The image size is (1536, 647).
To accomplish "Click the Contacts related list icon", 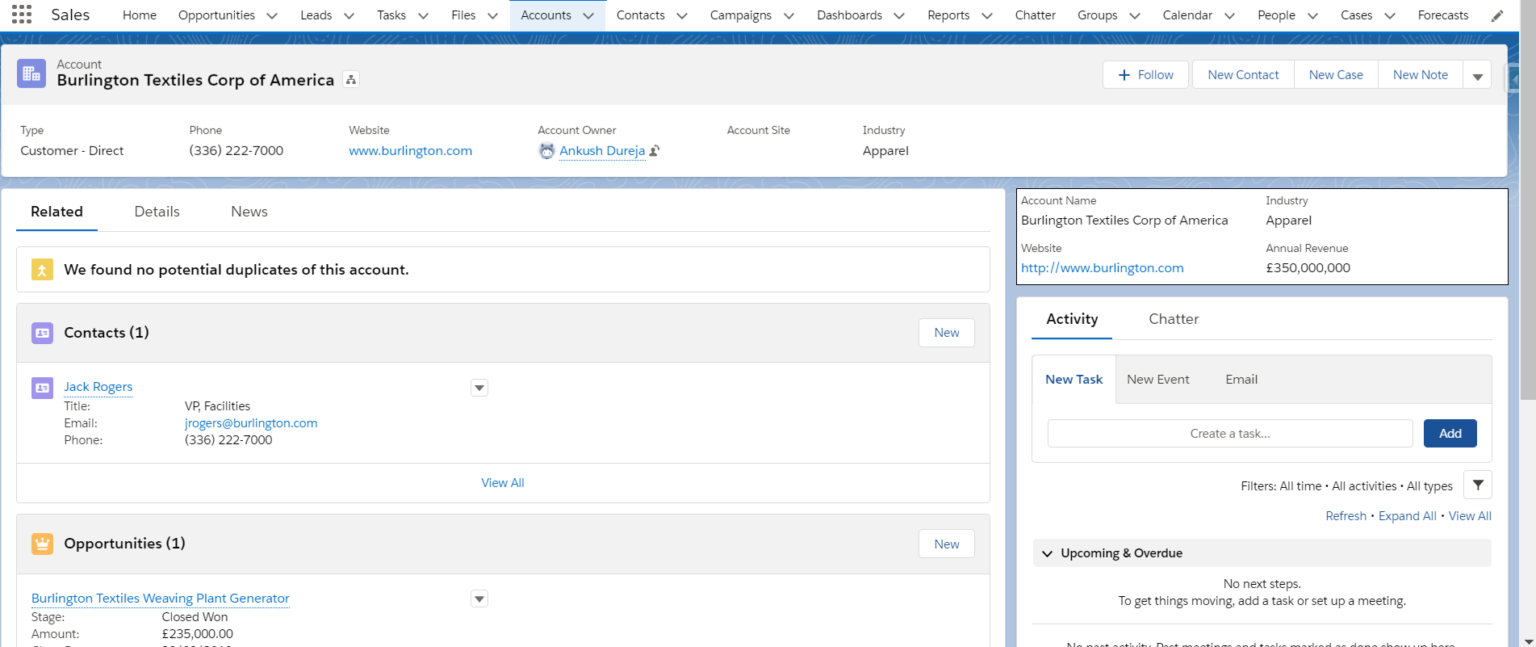I will click(42, 333).
